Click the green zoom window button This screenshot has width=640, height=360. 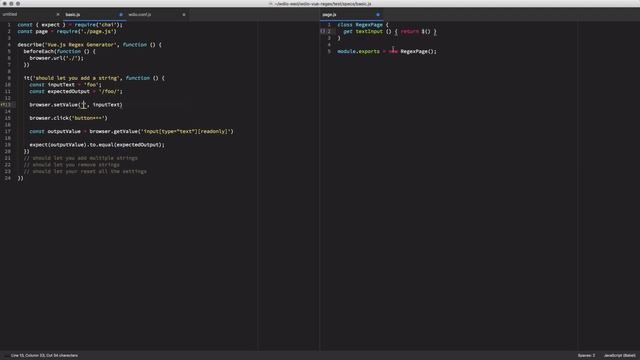pos(18,3)
